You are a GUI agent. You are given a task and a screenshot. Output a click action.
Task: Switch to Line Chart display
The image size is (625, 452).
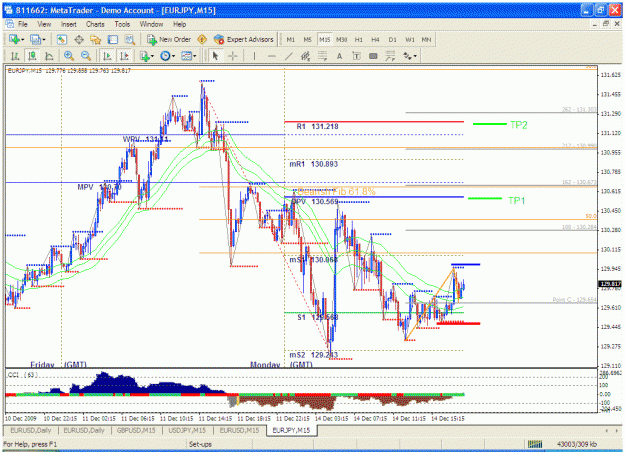(49, 56)
